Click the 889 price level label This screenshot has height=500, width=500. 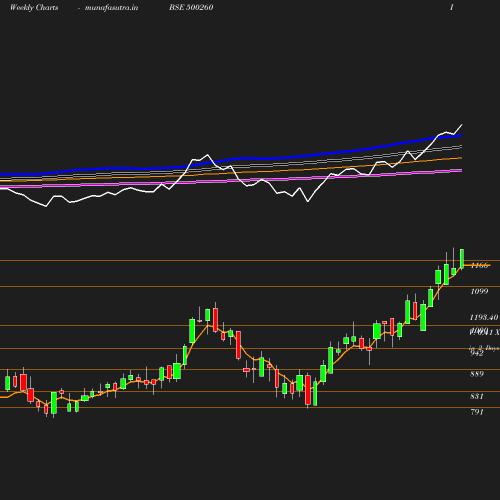pos(477,374)
